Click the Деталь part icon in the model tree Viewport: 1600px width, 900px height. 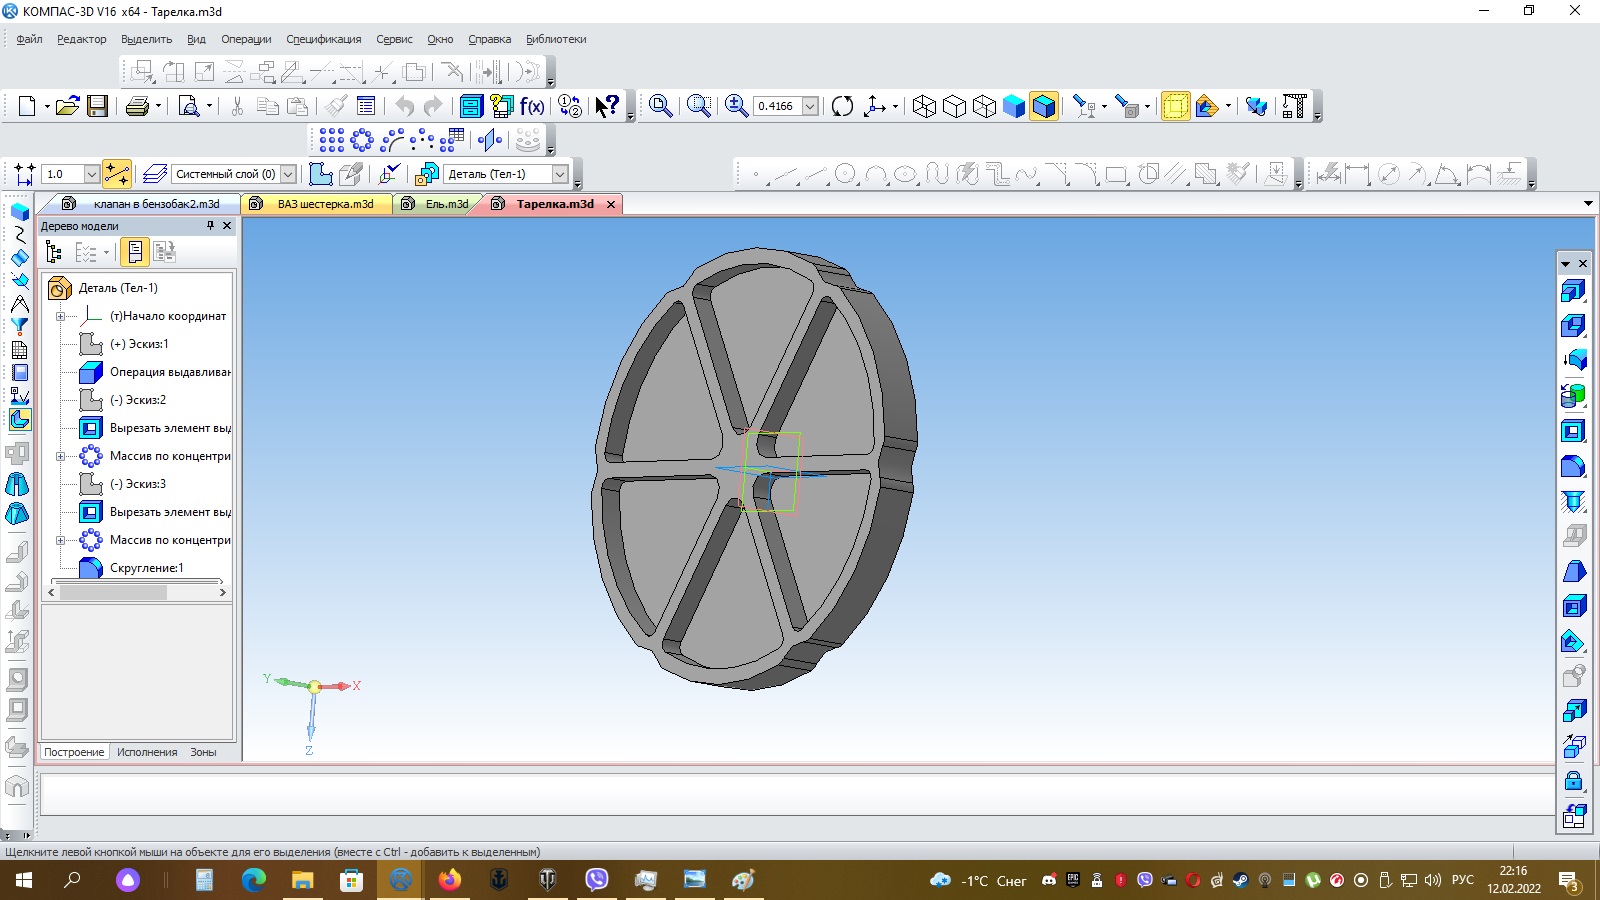click(x=60, y=288)
